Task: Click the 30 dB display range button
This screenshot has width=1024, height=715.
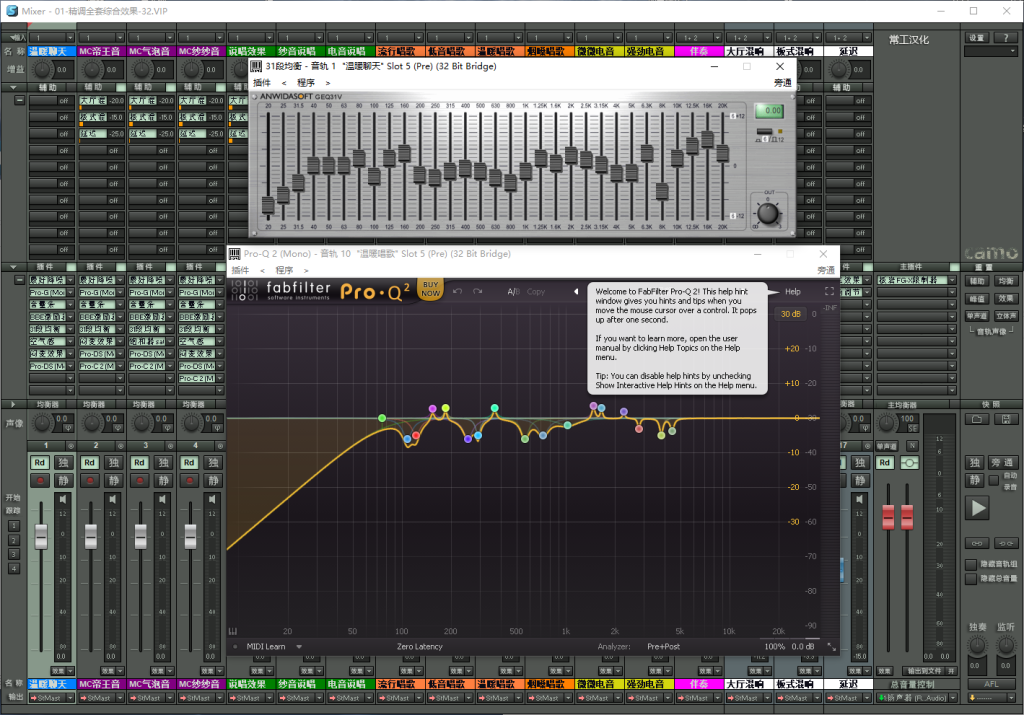Action: 791,314
